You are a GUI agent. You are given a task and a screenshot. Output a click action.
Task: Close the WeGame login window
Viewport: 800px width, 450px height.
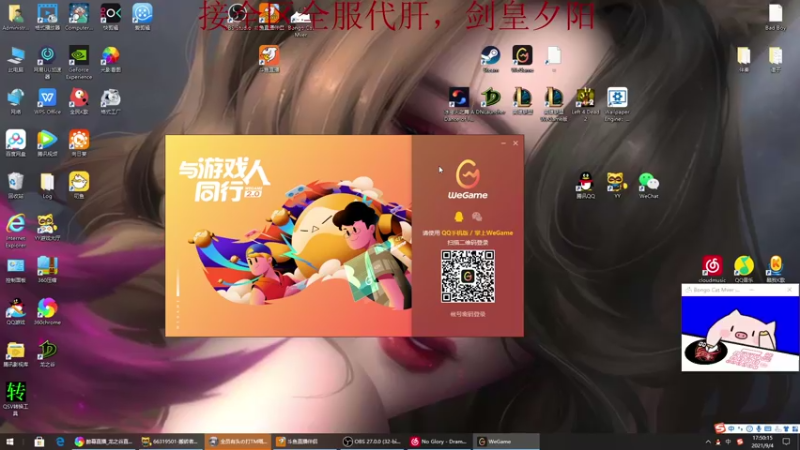click(x=515, y=143)
